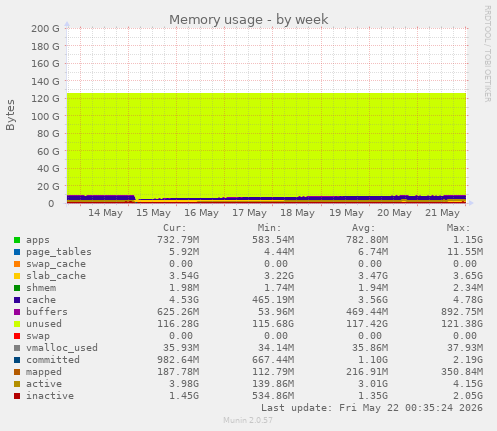Screen dimensions: 497x431
Task: Click the orange swap_cache legend swatch
Action: (x=17, y=264)
